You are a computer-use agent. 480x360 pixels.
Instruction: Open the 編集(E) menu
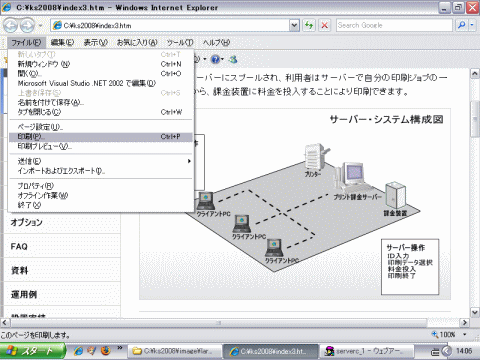click(62, 42)
